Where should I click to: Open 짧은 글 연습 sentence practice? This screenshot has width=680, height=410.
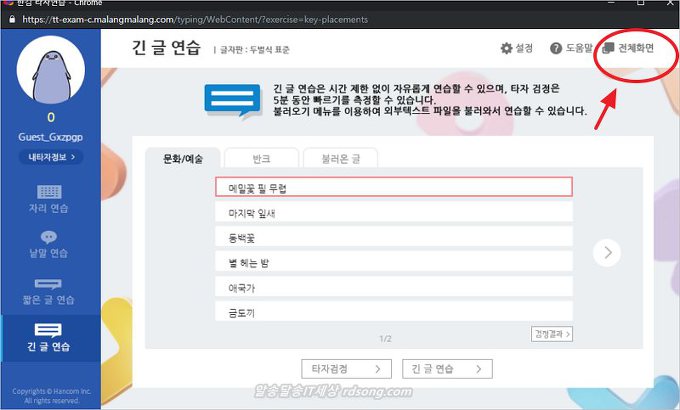point(50,290)
